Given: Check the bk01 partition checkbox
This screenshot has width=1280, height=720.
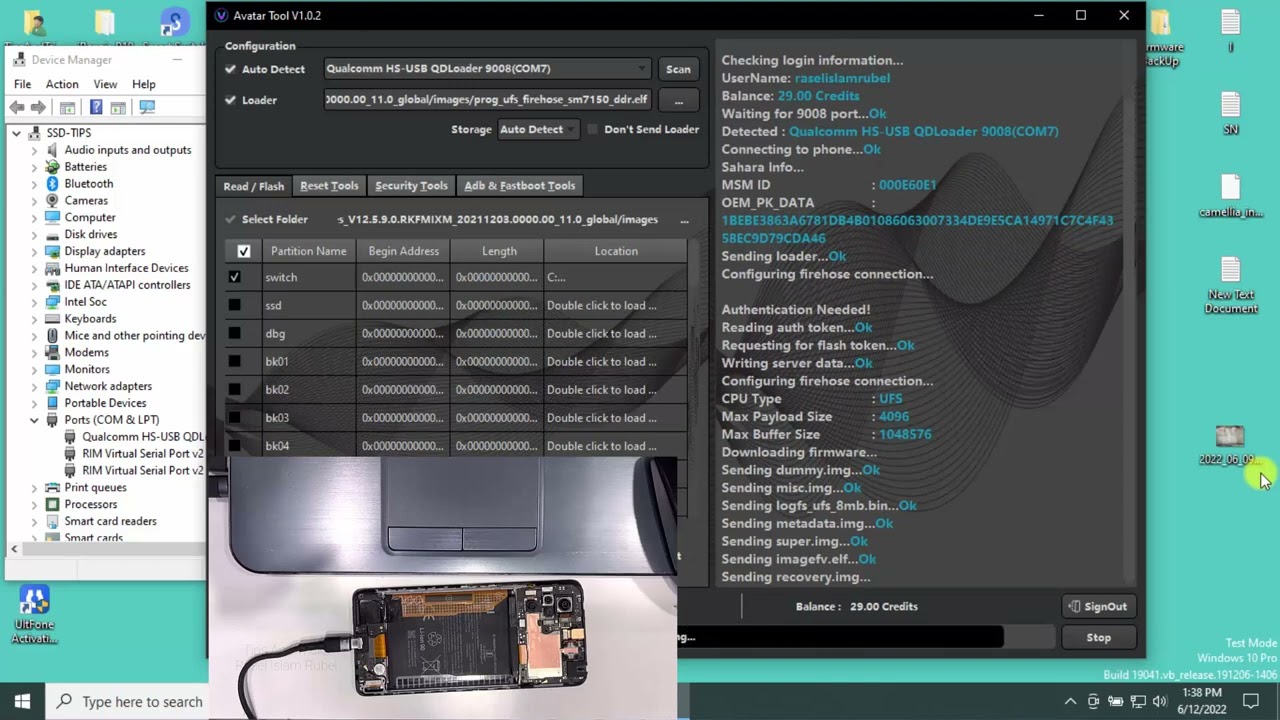Looking at the screenshot, I should [x=234, y=361].
